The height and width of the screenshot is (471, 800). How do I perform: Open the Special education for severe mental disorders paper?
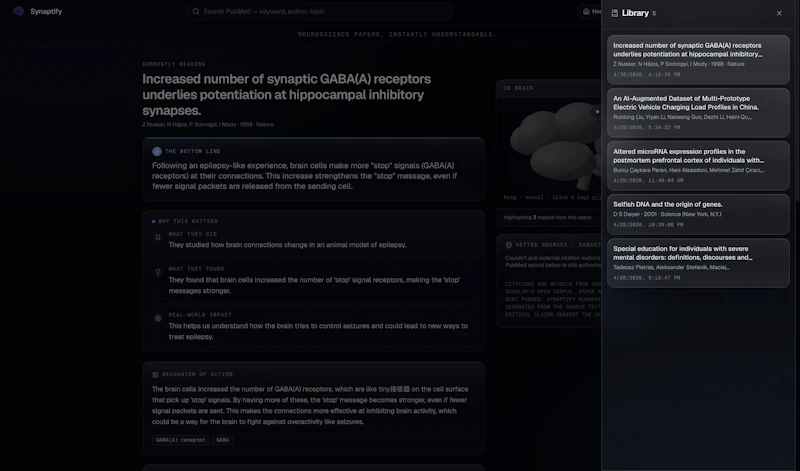click(x=698, y=263)
